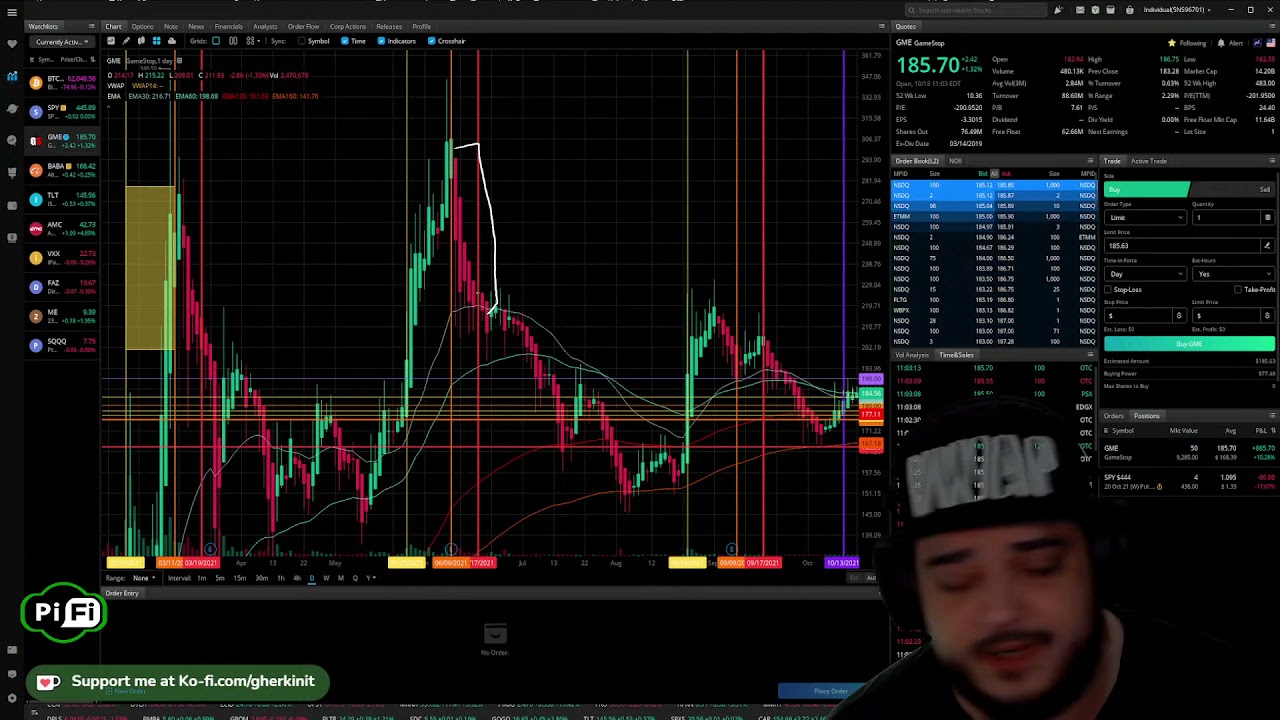This screenshot has height=720, width=1280.
Task: Click the four-square layout icon in chart toolbar
Action: coord(156,41)
